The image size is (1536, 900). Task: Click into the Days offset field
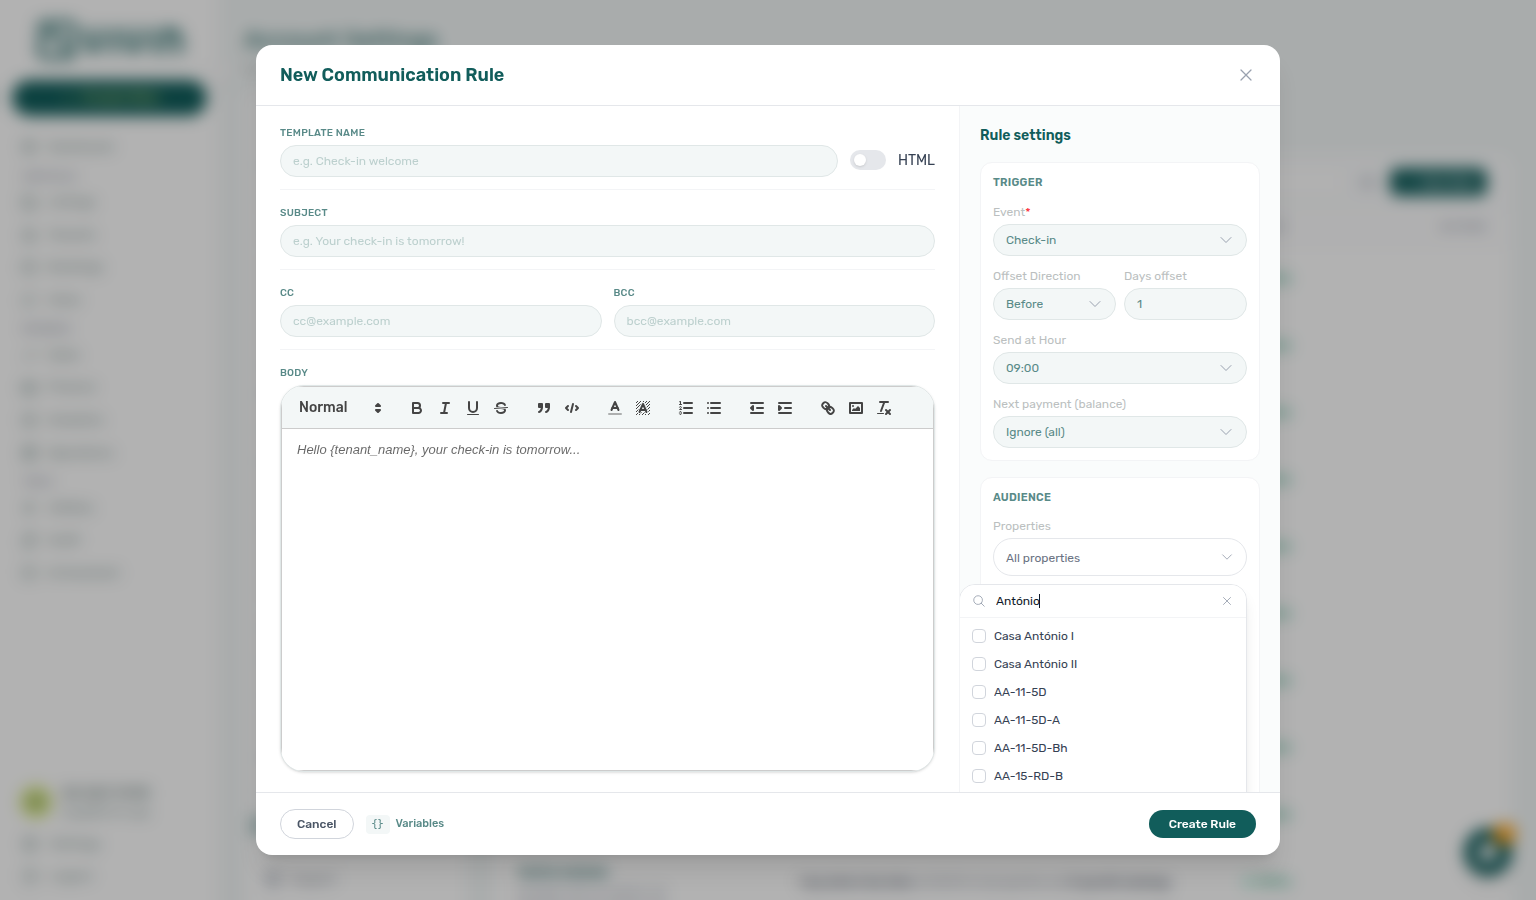pyautogui.click(x=1185, y=304)
